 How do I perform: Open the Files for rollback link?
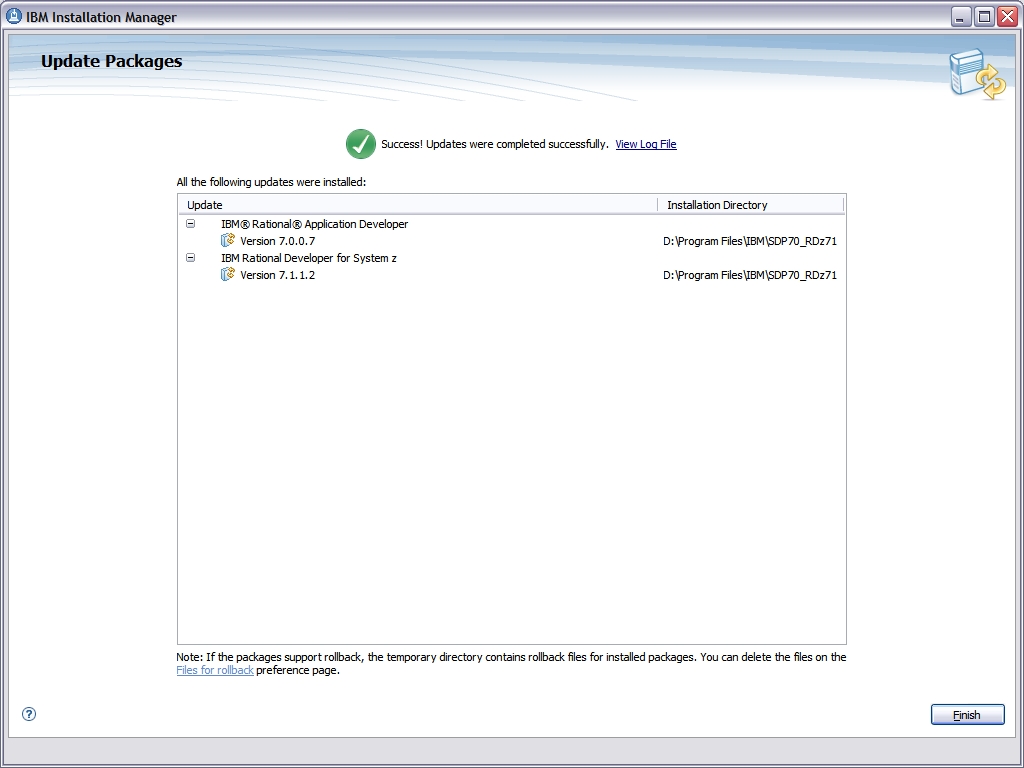coord(215,670)
